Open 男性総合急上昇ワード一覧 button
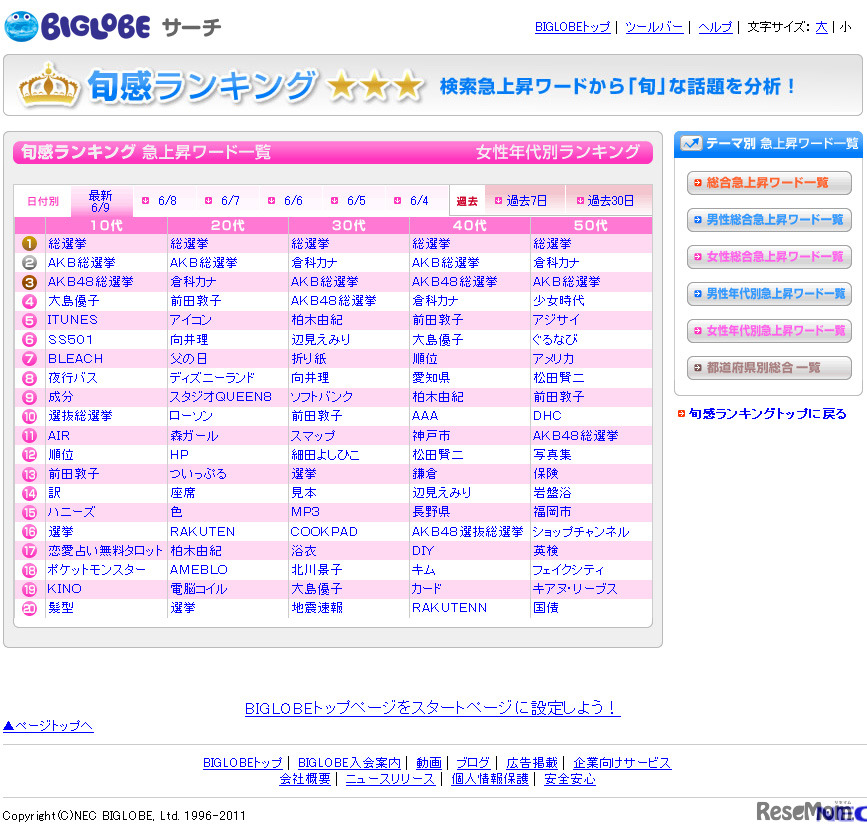 (768, 220)
